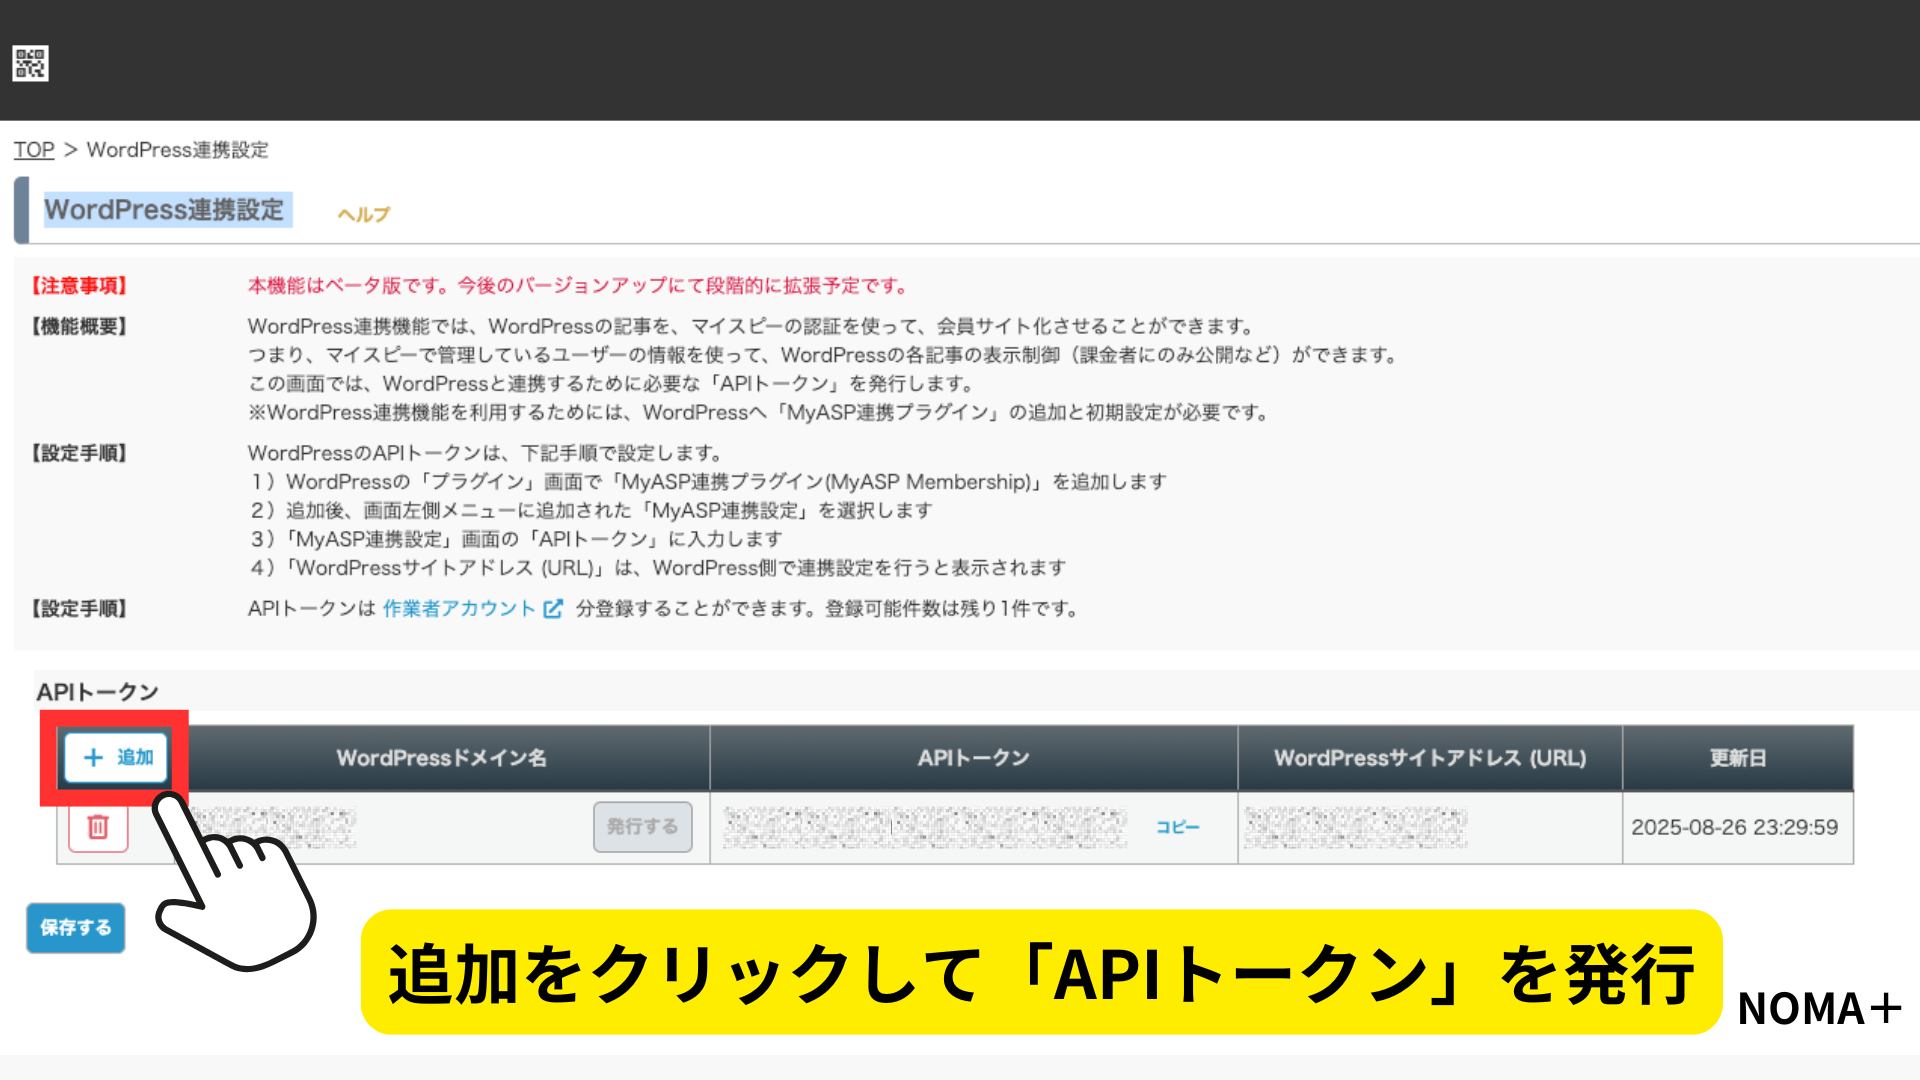
Task: Click the 保存する button
Action: tap(76, 928)
